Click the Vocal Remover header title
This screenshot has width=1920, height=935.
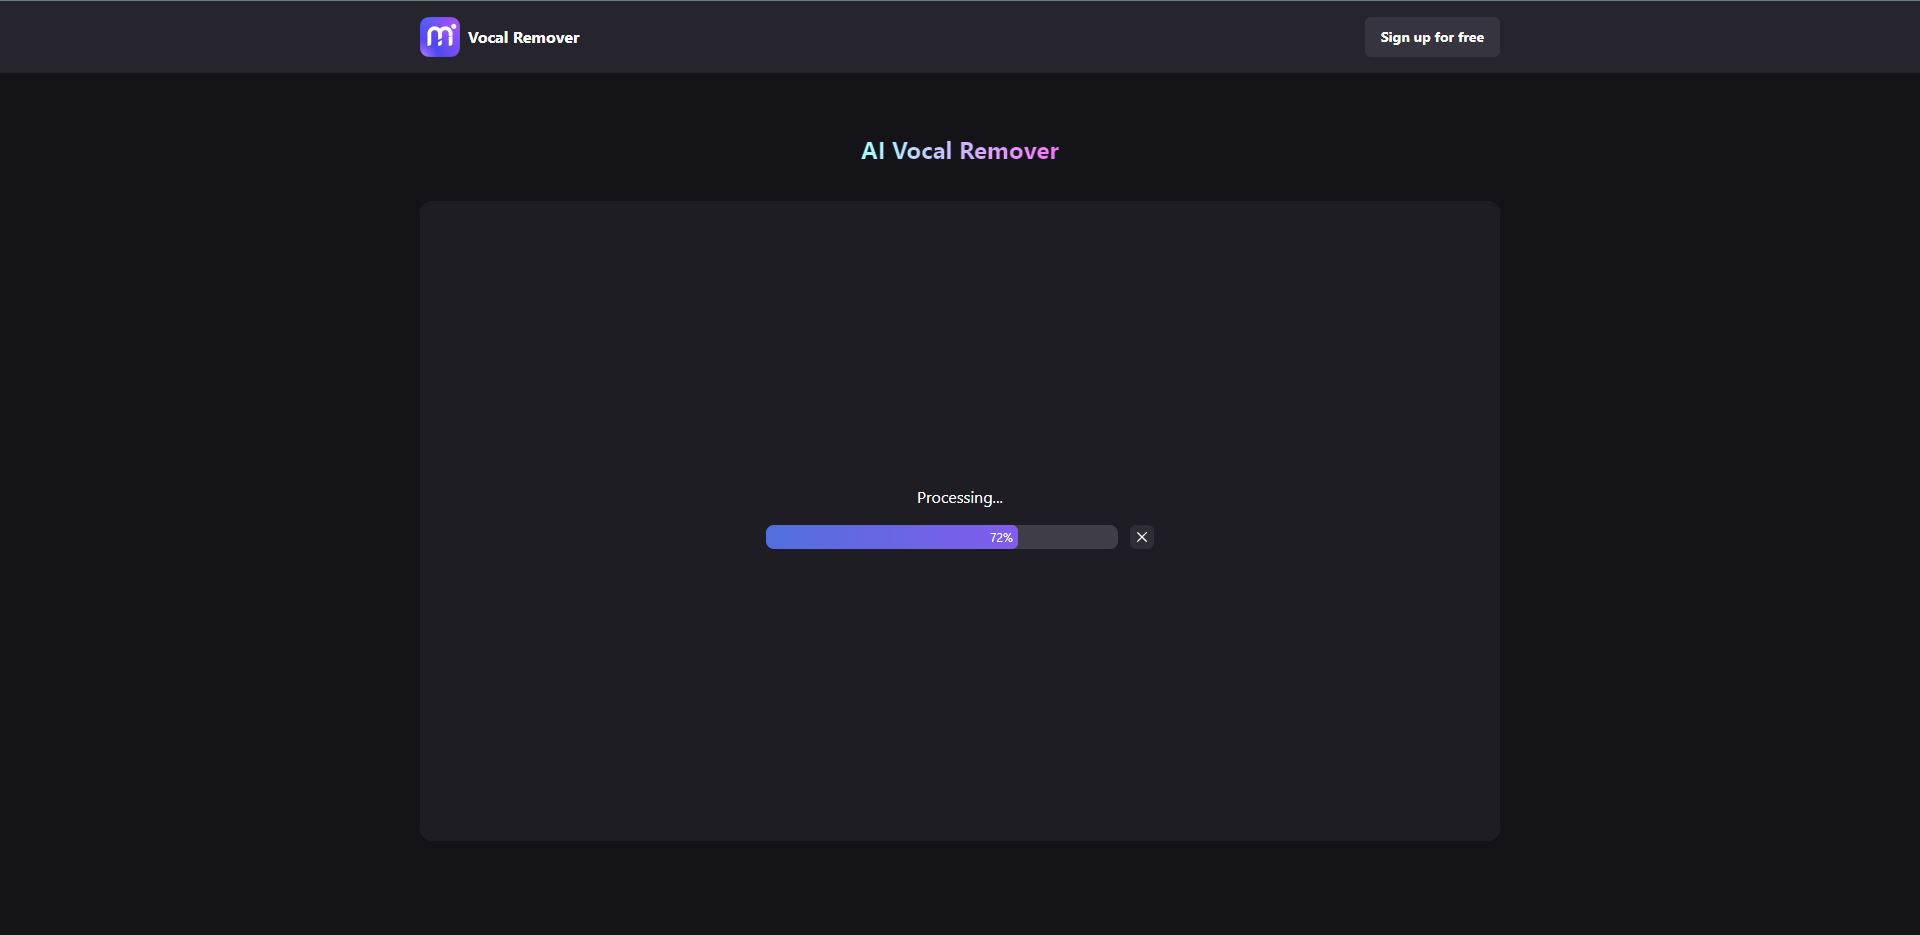point(523,37)
